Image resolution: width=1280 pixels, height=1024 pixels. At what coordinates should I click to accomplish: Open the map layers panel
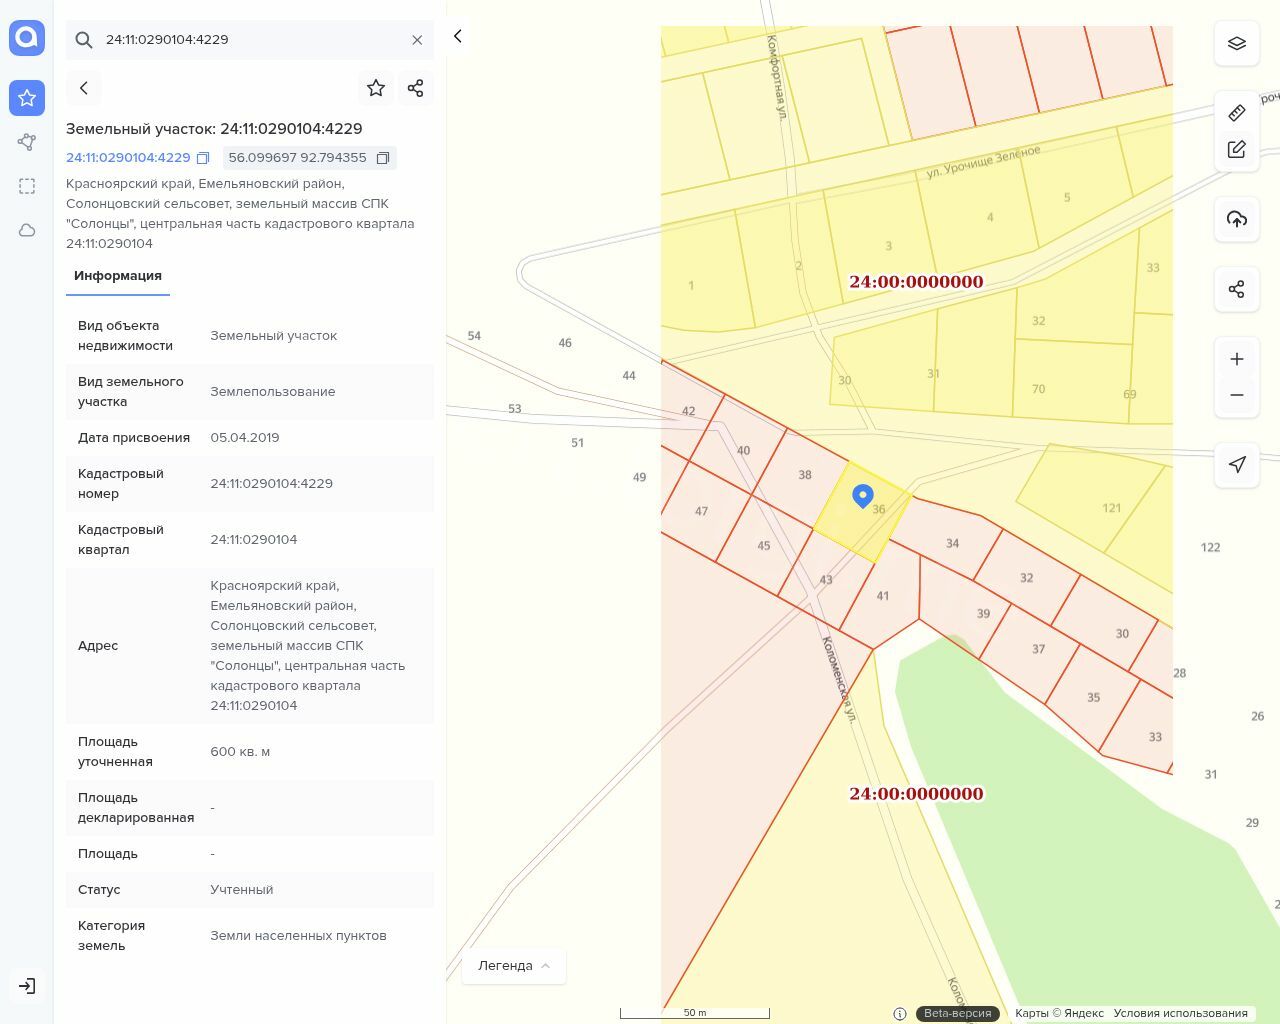(1236, 43)
